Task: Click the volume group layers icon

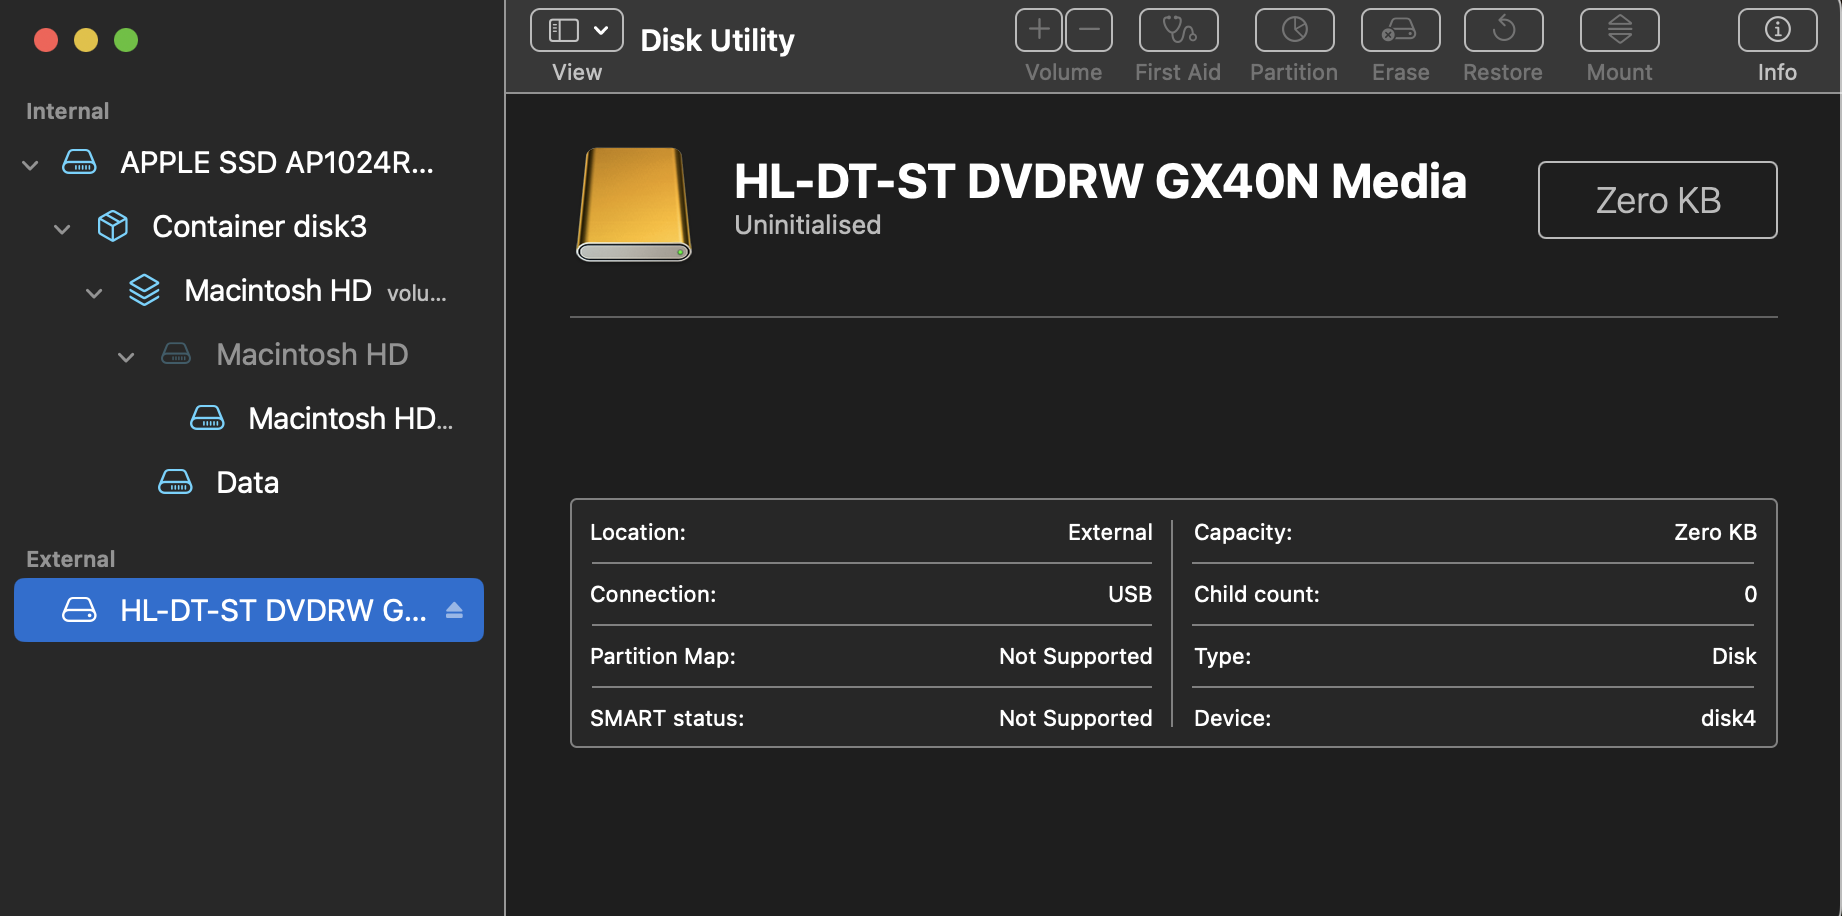Action: pos(145,290)
